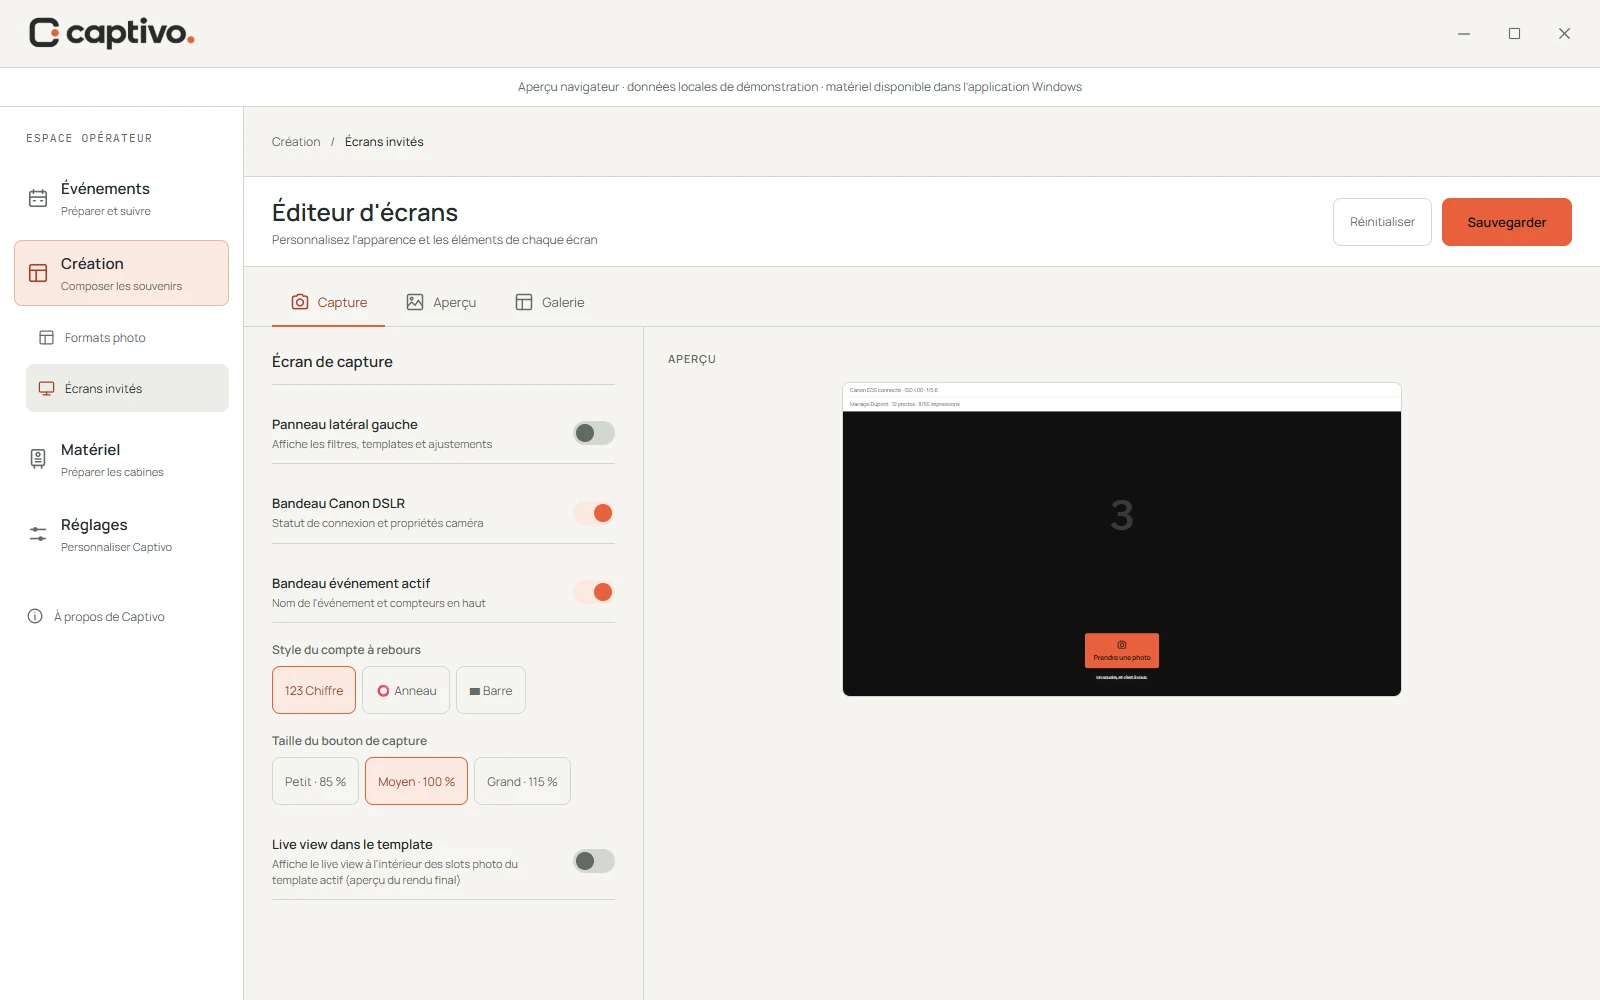Select the Chiffre countdown style
The width and height of the screenshot is (1600, 1000).
[x=314, y=690]
